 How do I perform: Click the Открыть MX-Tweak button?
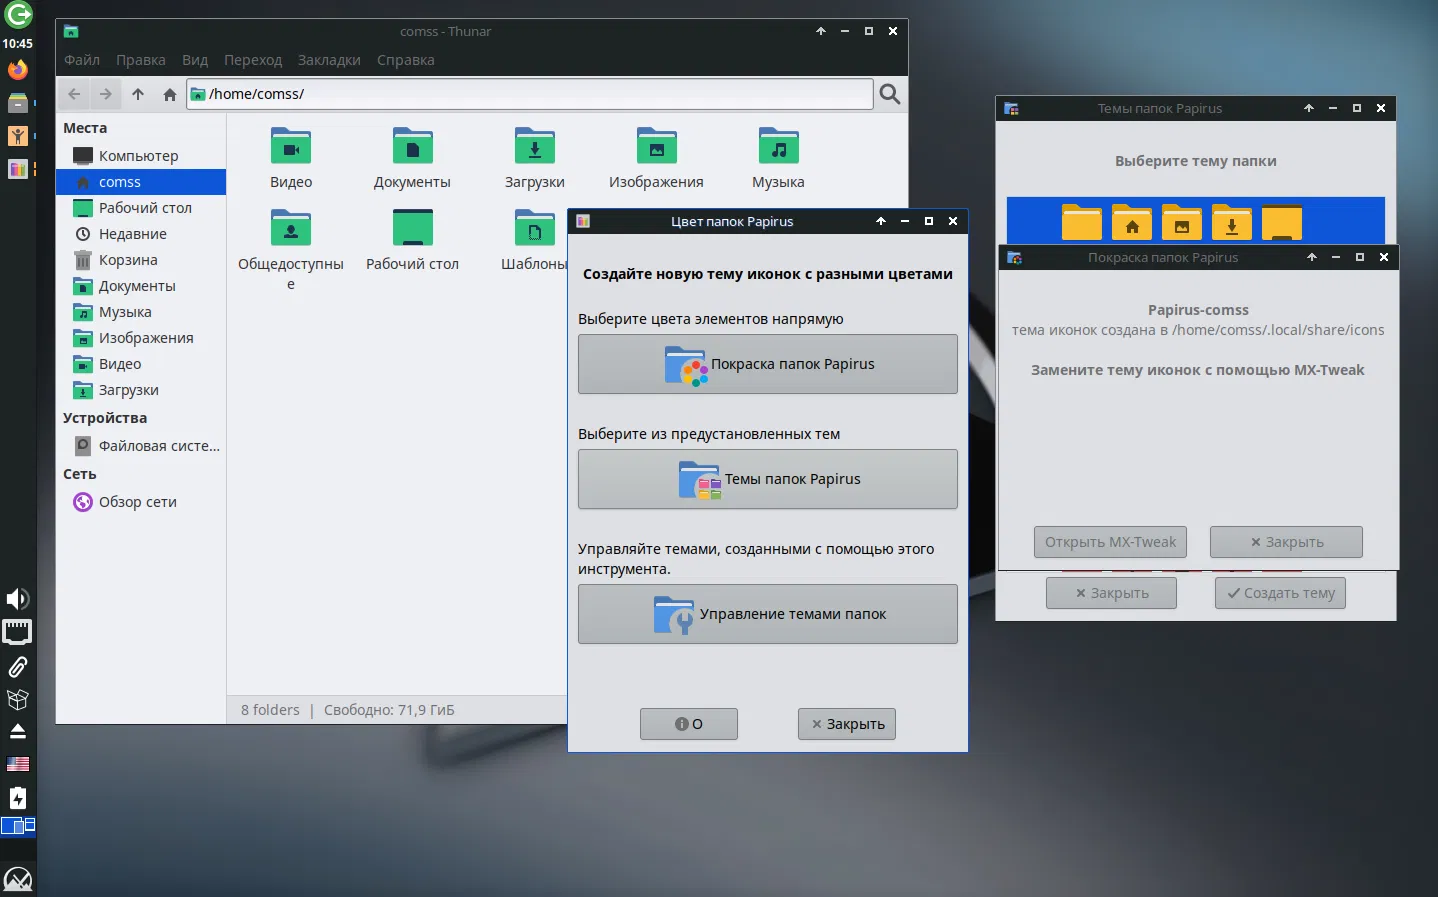(1110, 542)
